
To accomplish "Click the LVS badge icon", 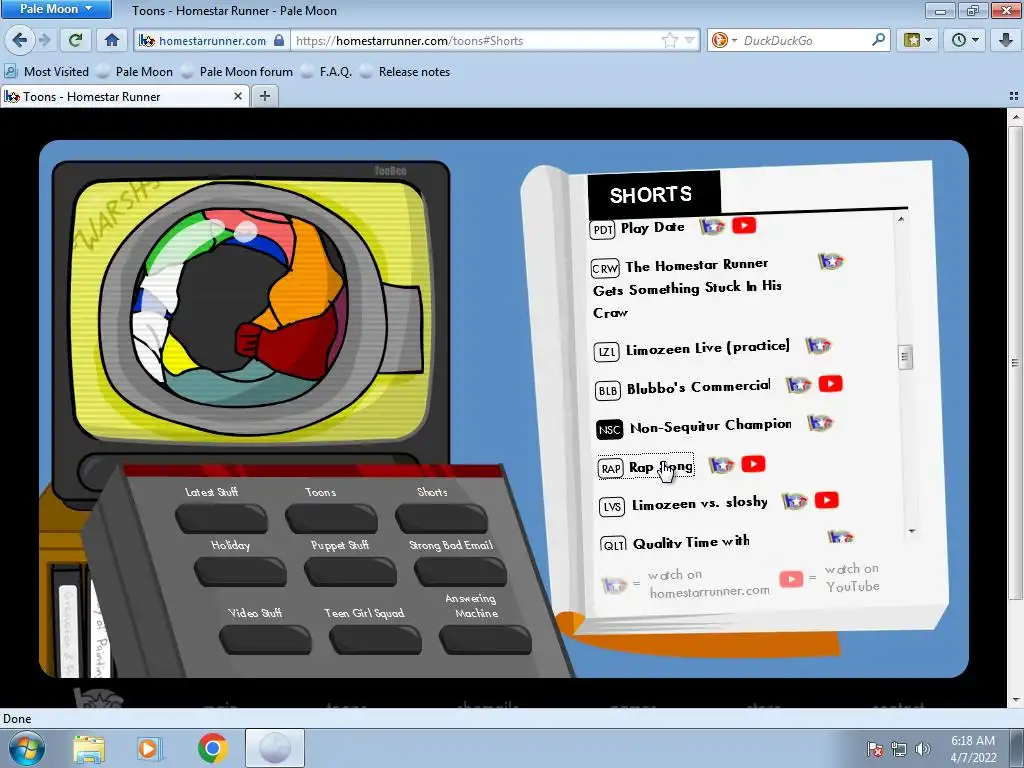I will click(612, 507).
